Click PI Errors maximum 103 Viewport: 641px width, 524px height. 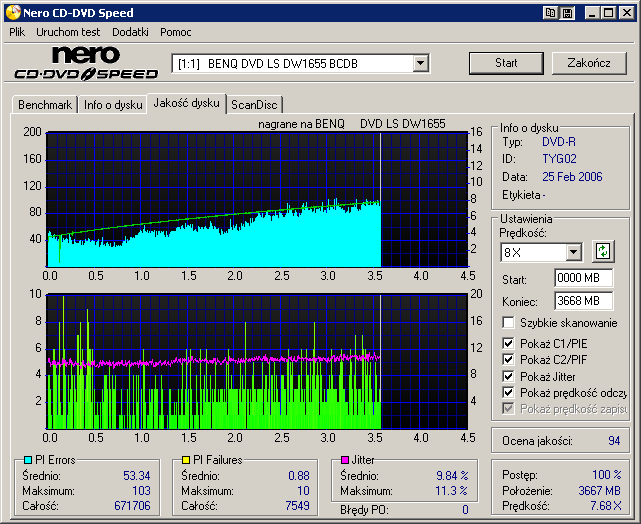point(141,491)
